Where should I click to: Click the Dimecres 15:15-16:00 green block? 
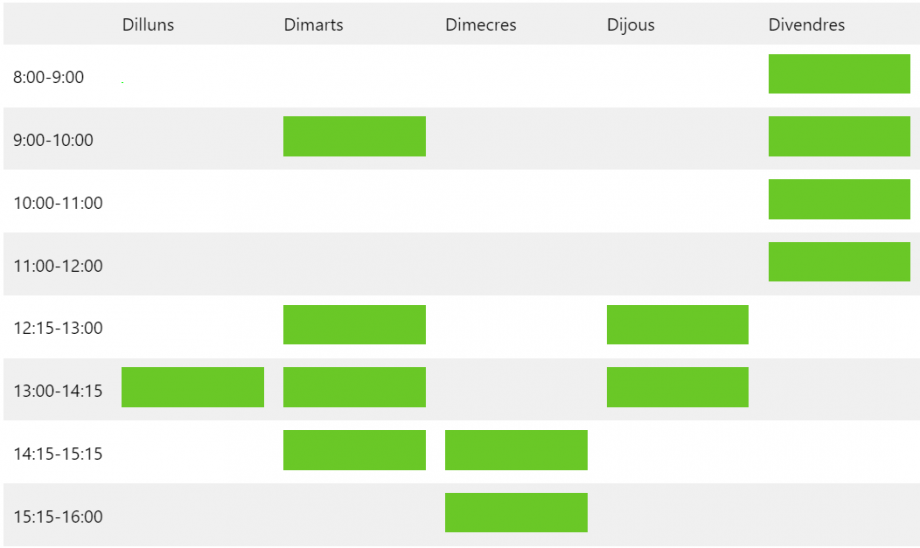[516, 512]
